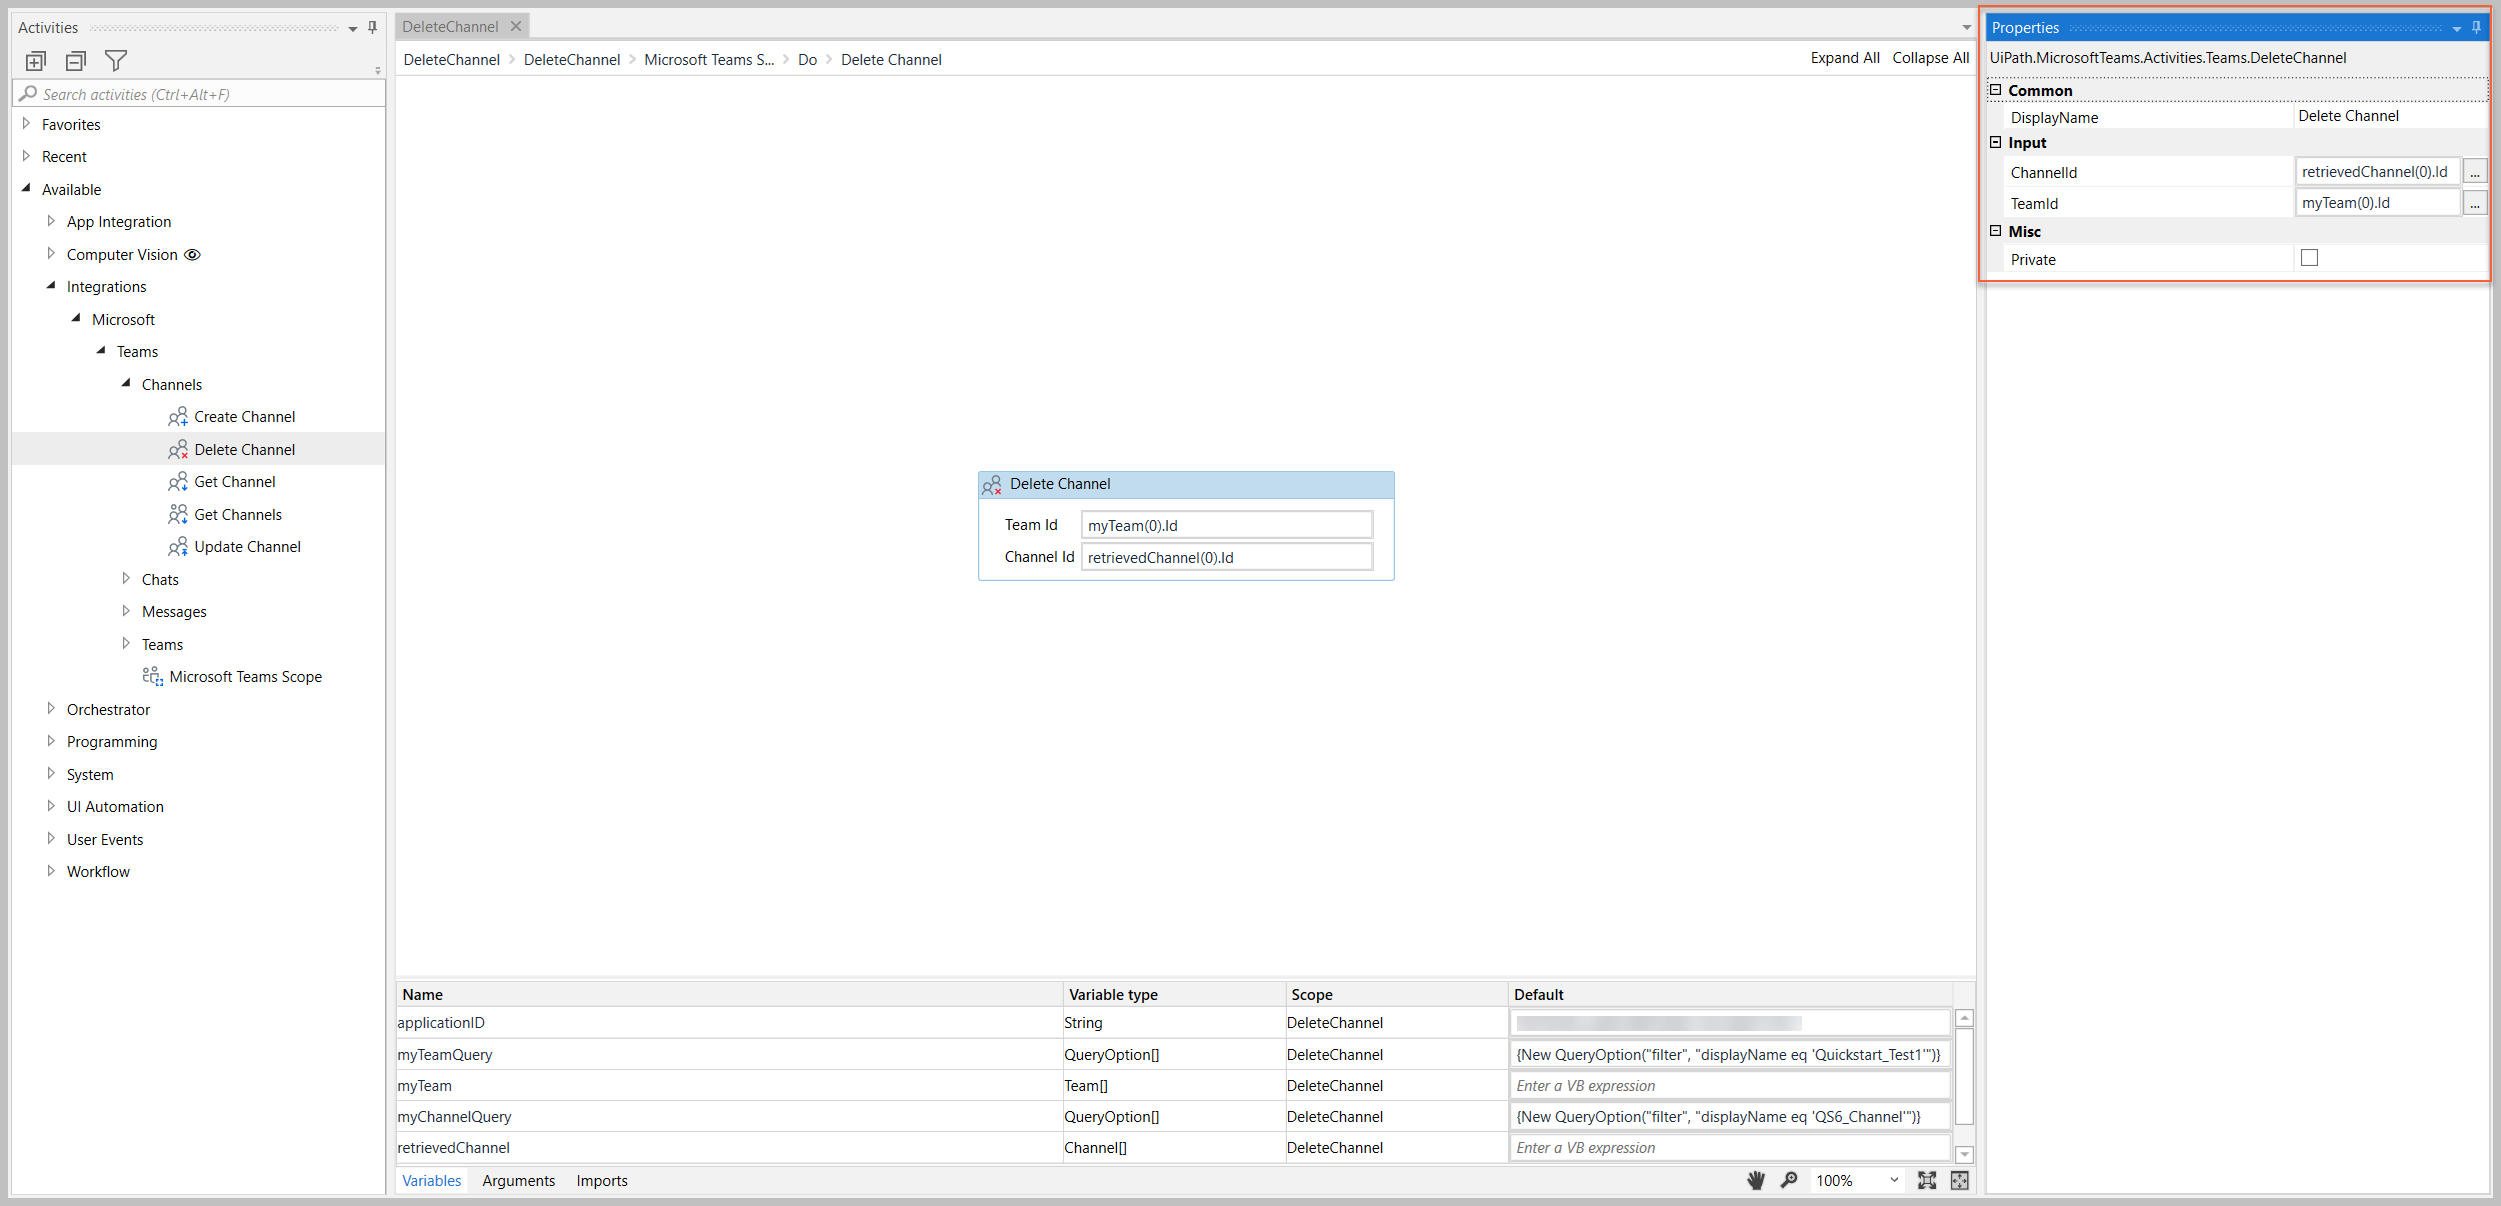Click the Delete Channel activity icon in tree
The width and height of the screenshot is (2501, 1206).
pyautogui.click(x=178, y=450)
